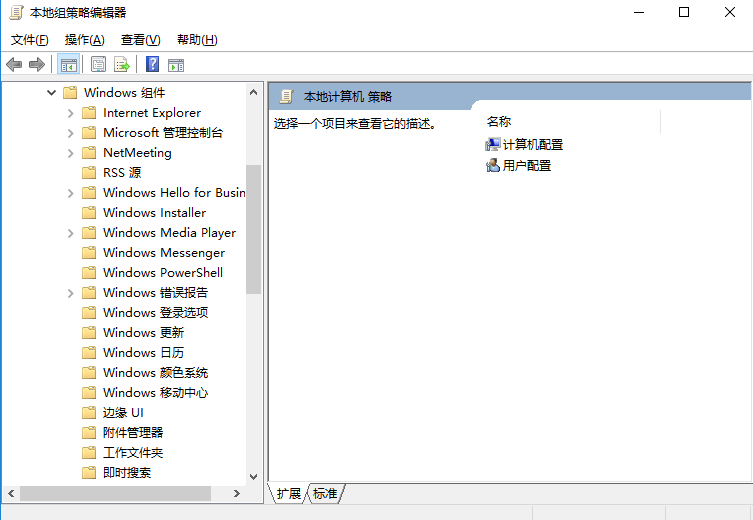Image resolution: width=753 pixels, height=520 pixels.
Task: Switch to the 标准 tab
Action: click(x=326, y=493)
